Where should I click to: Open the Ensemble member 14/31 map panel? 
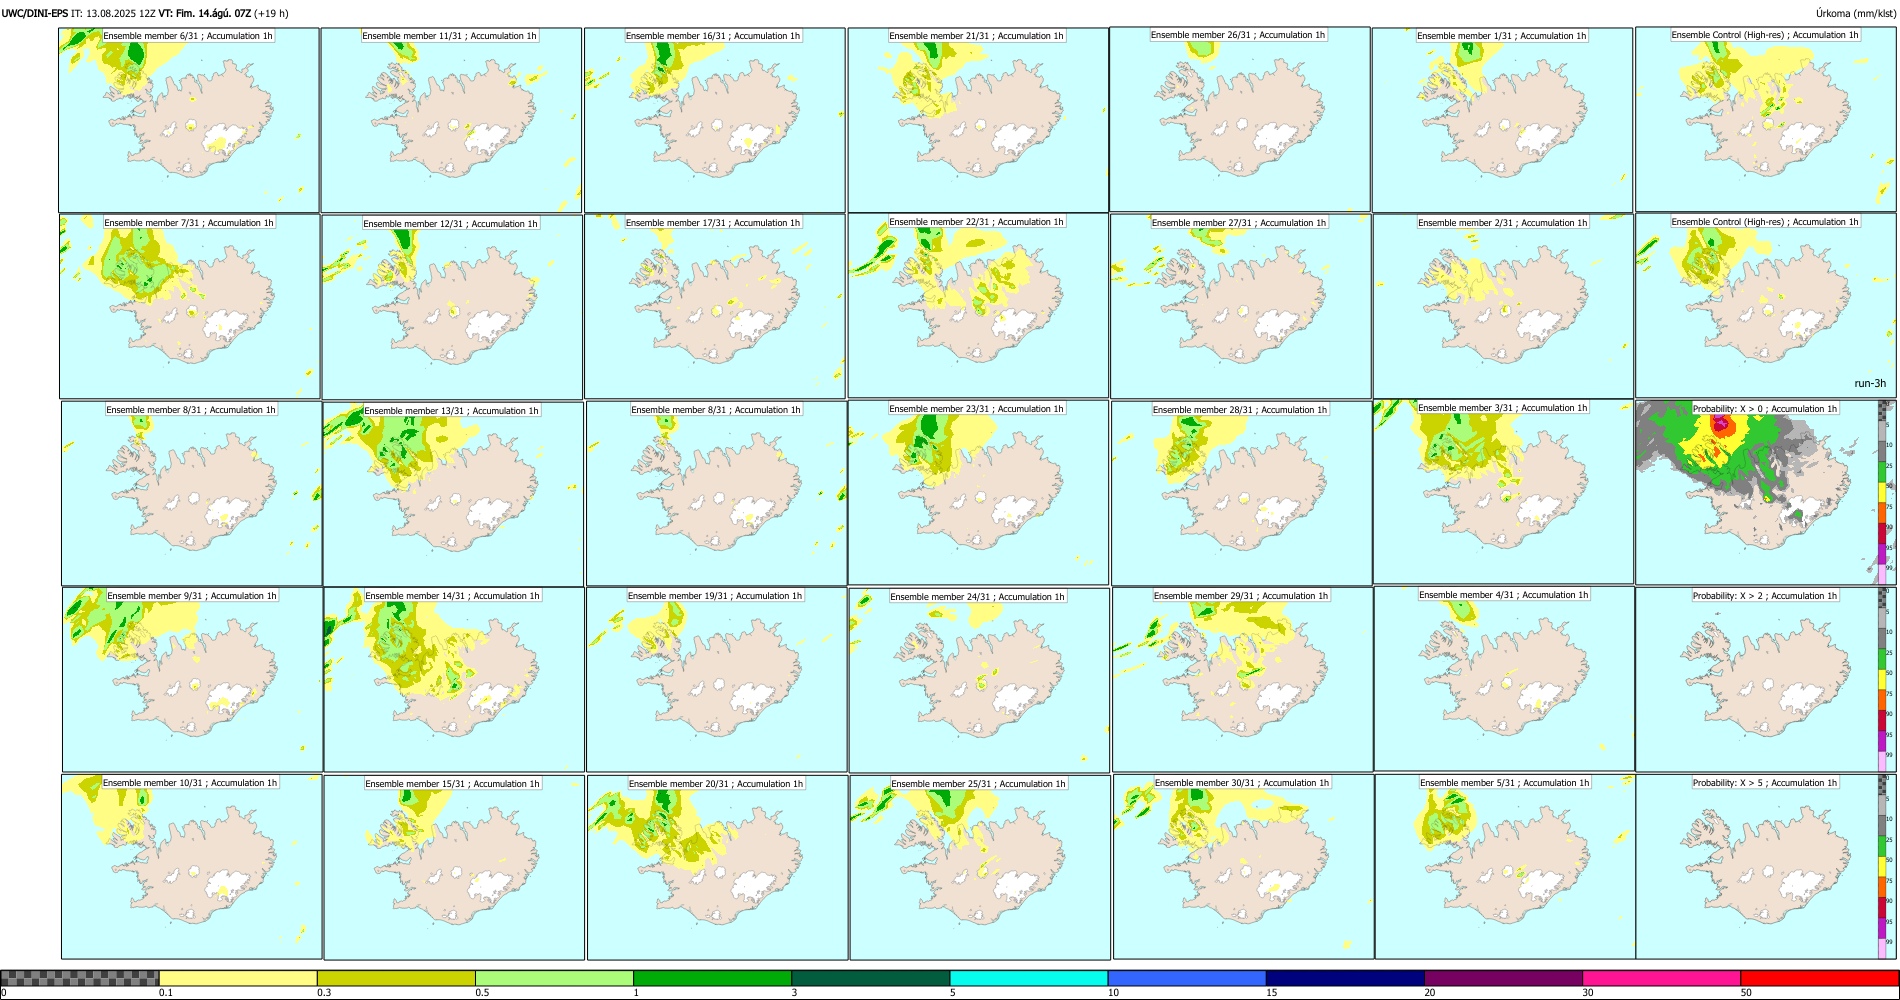454,680
